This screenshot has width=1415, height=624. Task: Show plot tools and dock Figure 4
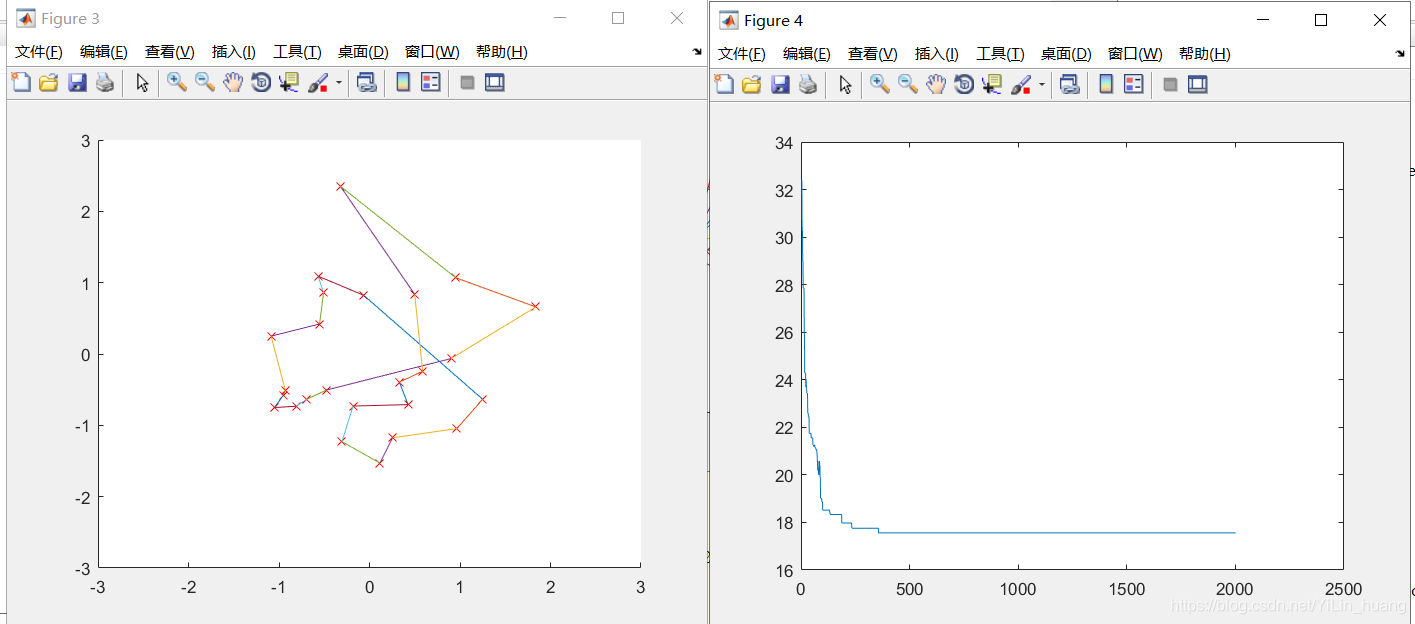pyautogui.click(x=1198, y=85)
